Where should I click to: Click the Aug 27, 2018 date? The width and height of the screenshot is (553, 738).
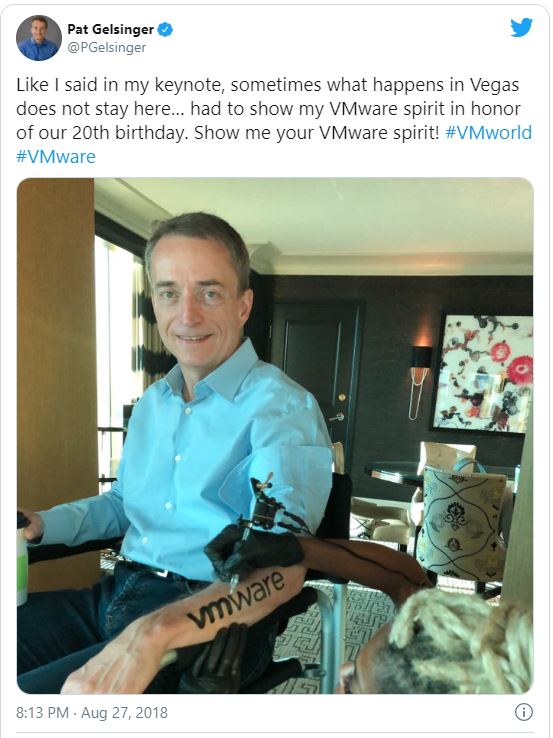[x=124, y=713]
